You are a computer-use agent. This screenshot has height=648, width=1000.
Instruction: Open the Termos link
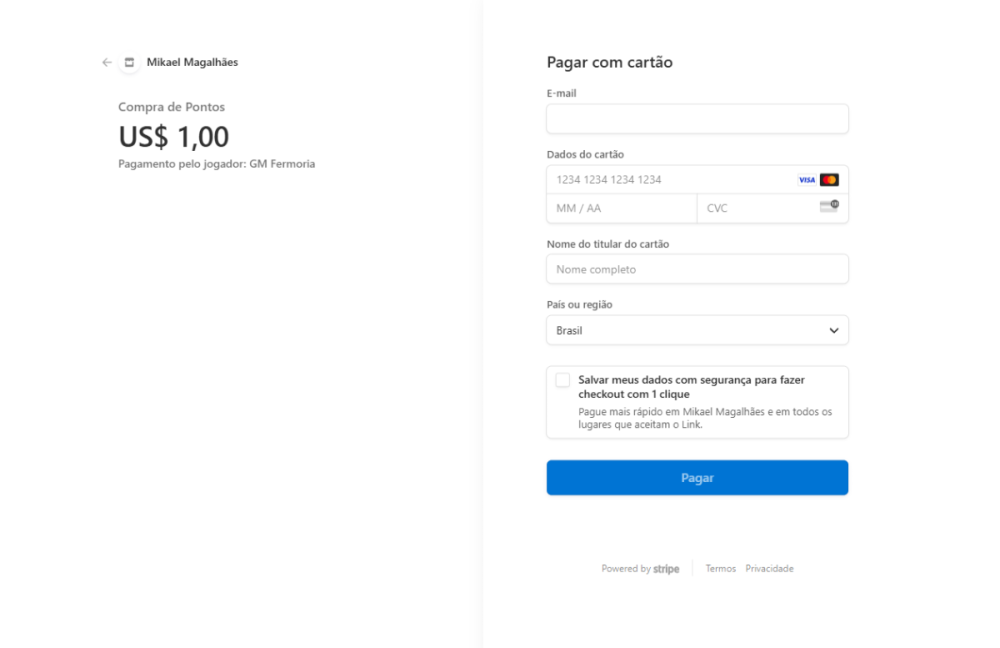(720, 569)
